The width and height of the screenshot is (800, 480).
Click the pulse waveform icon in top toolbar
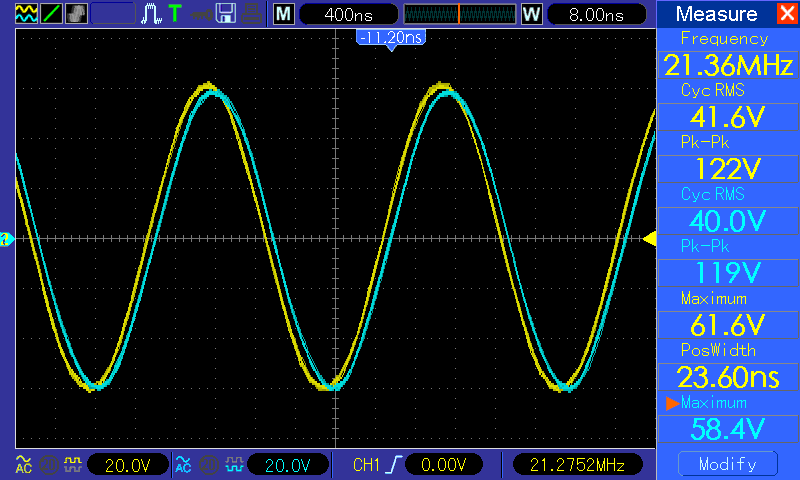click(x=151, y=14)
